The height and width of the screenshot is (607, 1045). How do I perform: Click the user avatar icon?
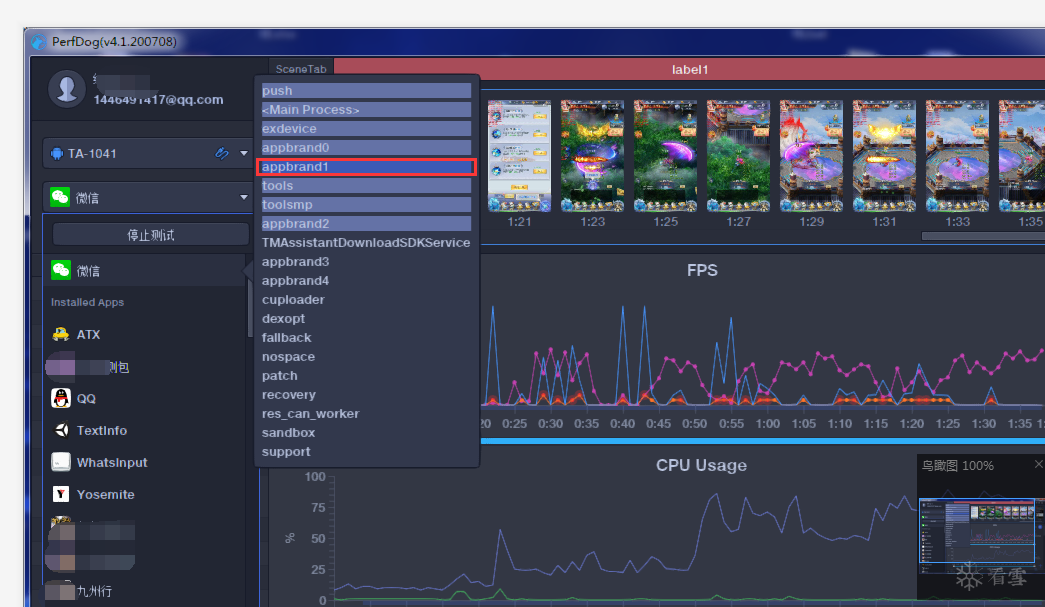pyautogui.click(x=67, y=89)
